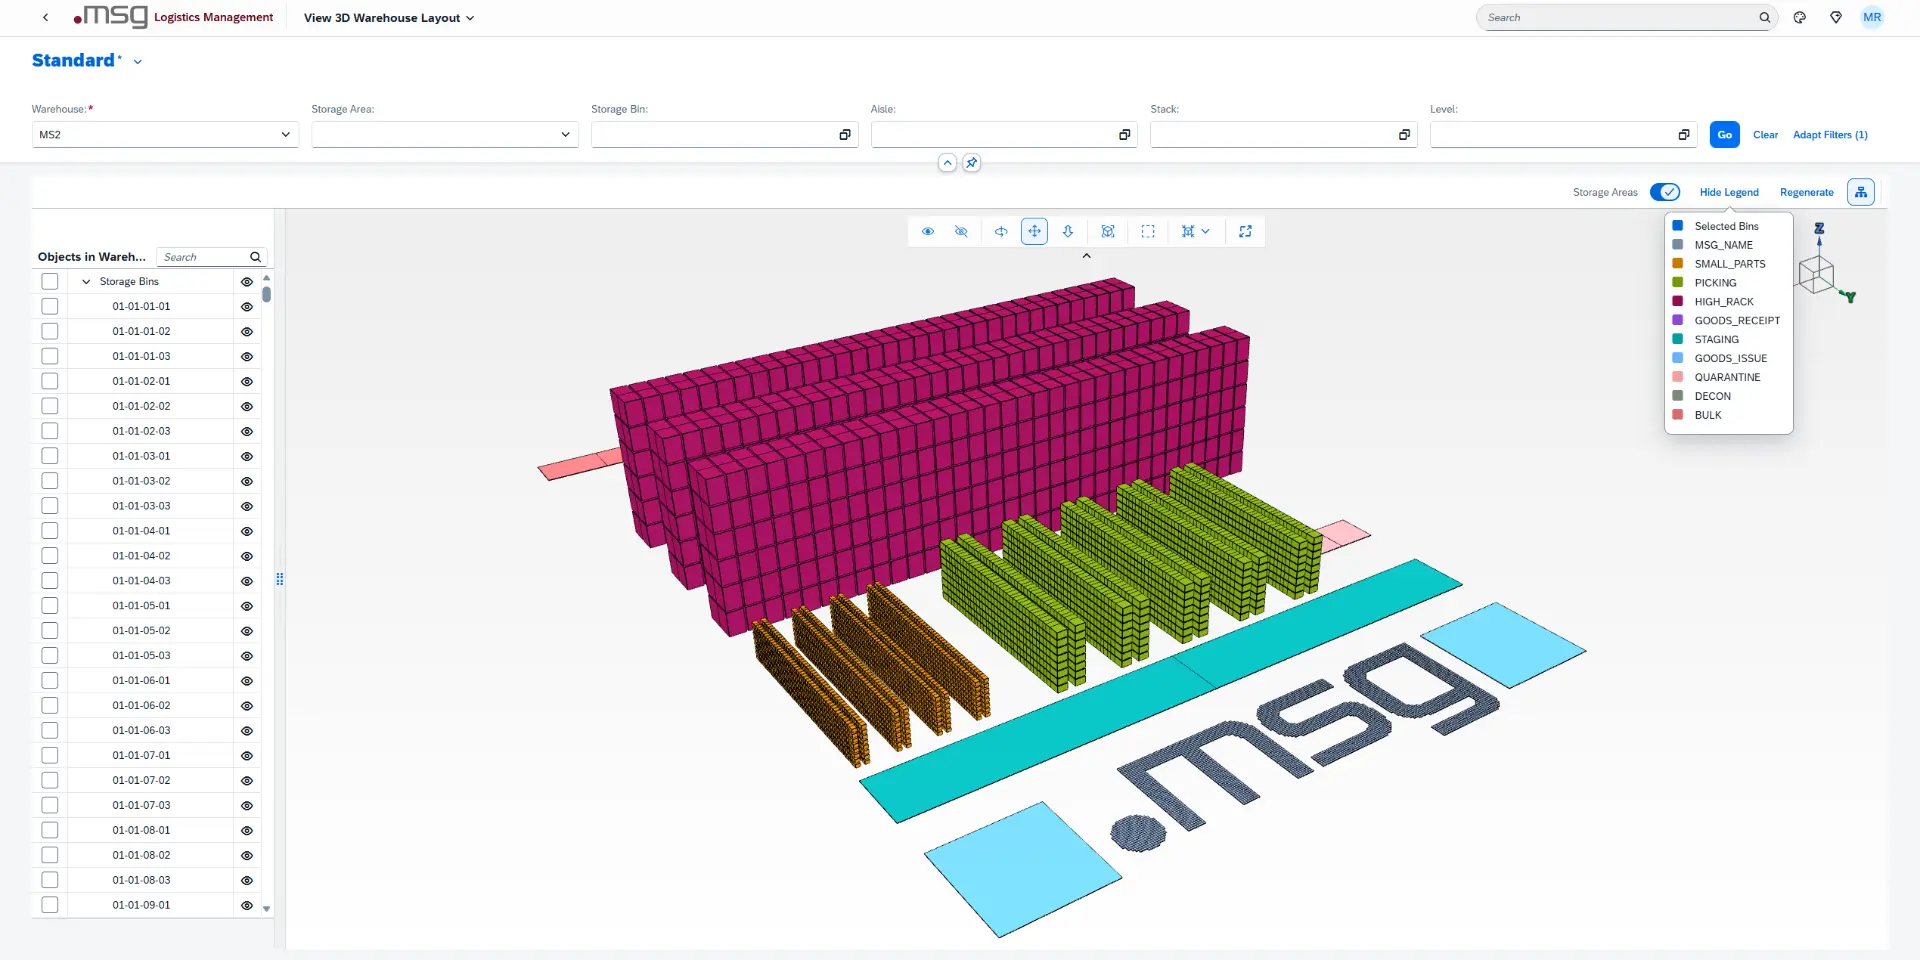This screenshot has width=1920, height=960.
Task: Select tree row 01-01-09-01
Action: (x=141, y=905)
